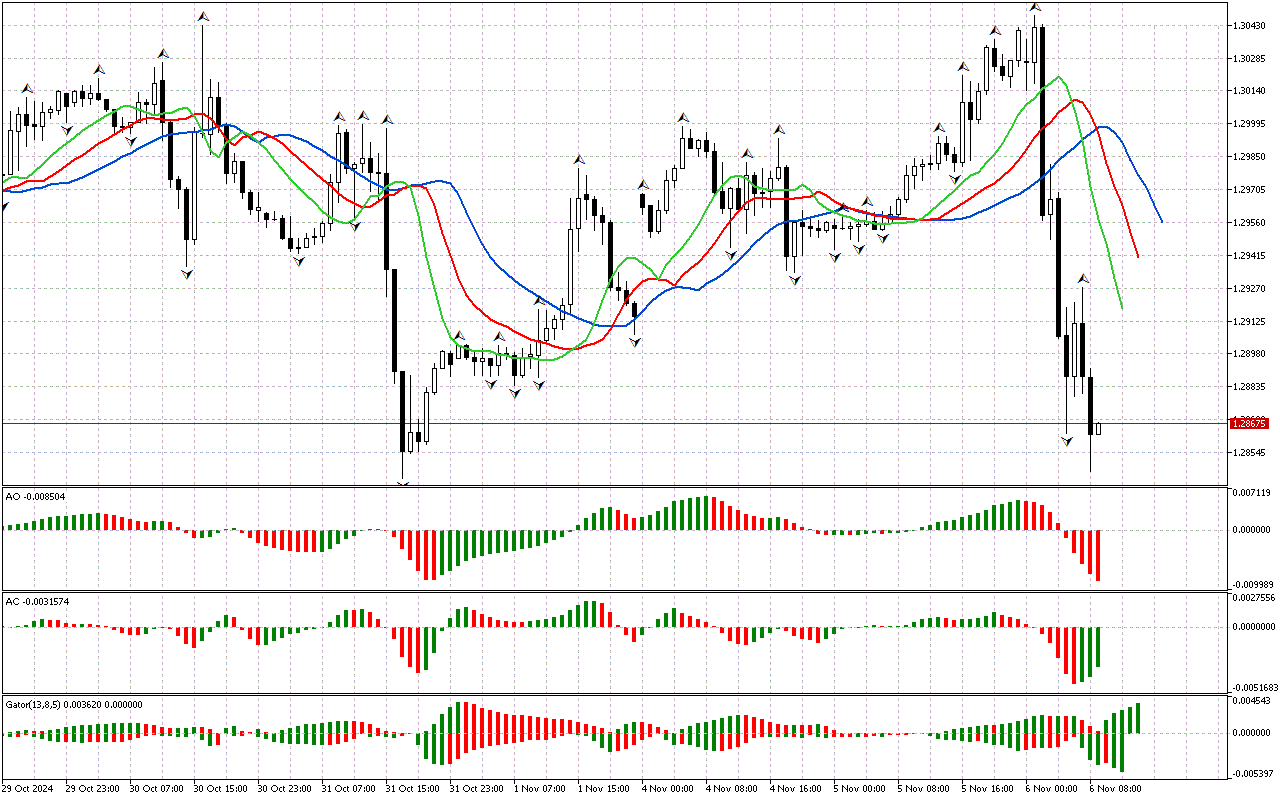Click the 1.29415 price scale label

click(x=1250, y=256)
